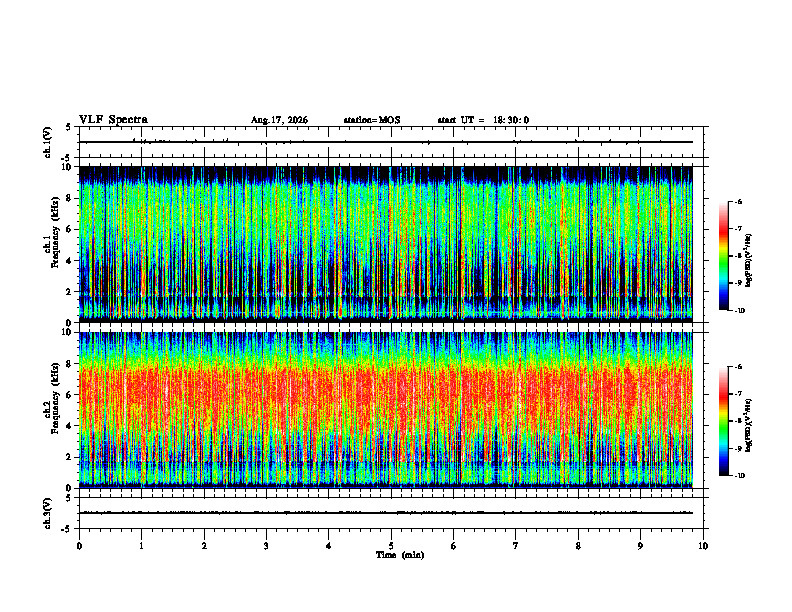The width and height of the screenshot is (792, 612).
Task: Click the ch.3 waveform trace line
Action: point(386,513)
